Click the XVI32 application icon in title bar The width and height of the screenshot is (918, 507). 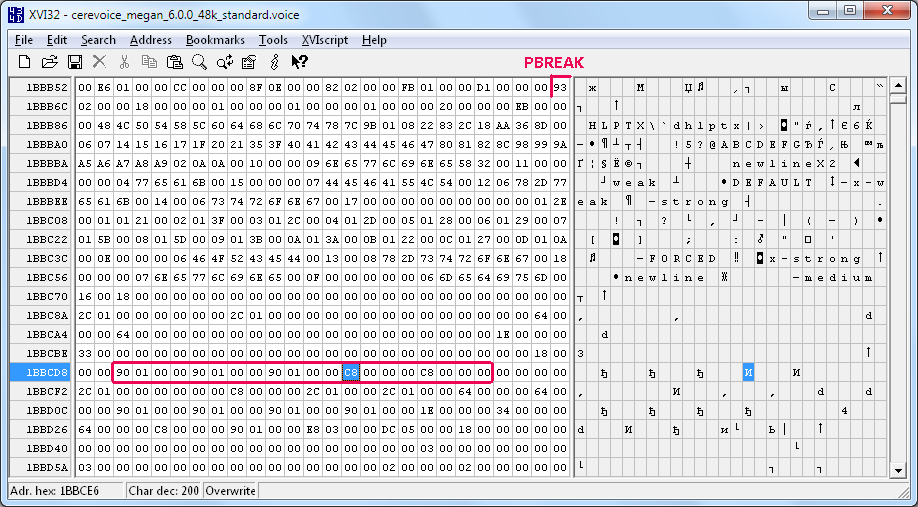15,13
